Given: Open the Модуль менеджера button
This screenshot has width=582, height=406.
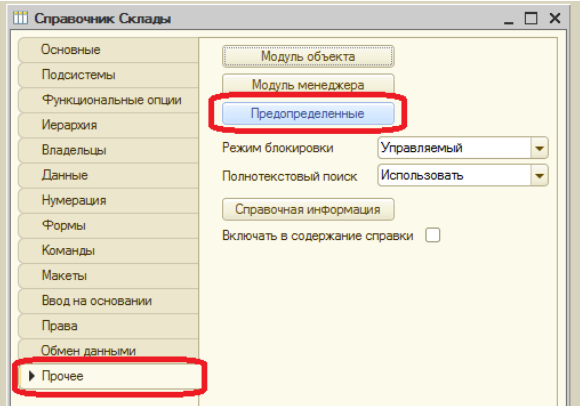Looking at the screenshot, I should click(308, 85).
